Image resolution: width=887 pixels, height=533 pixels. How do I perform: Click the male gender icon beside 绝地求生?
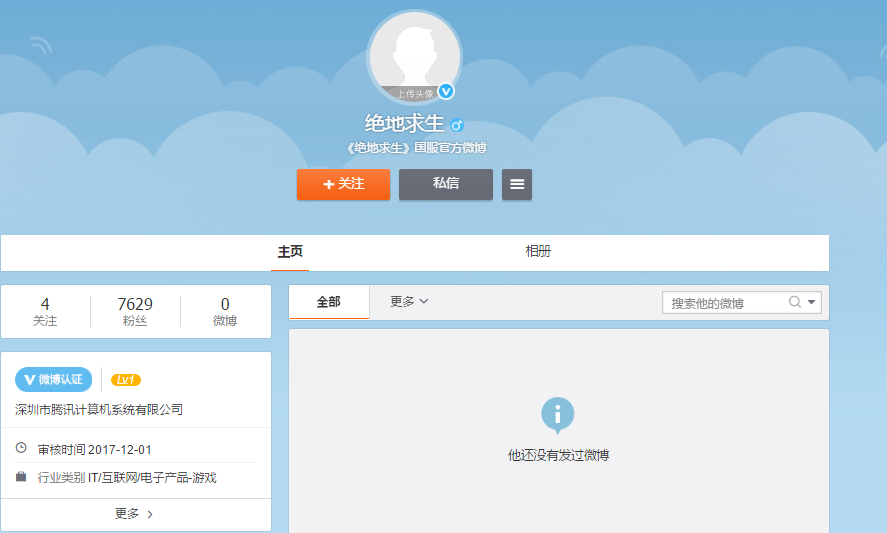point(457,125)
